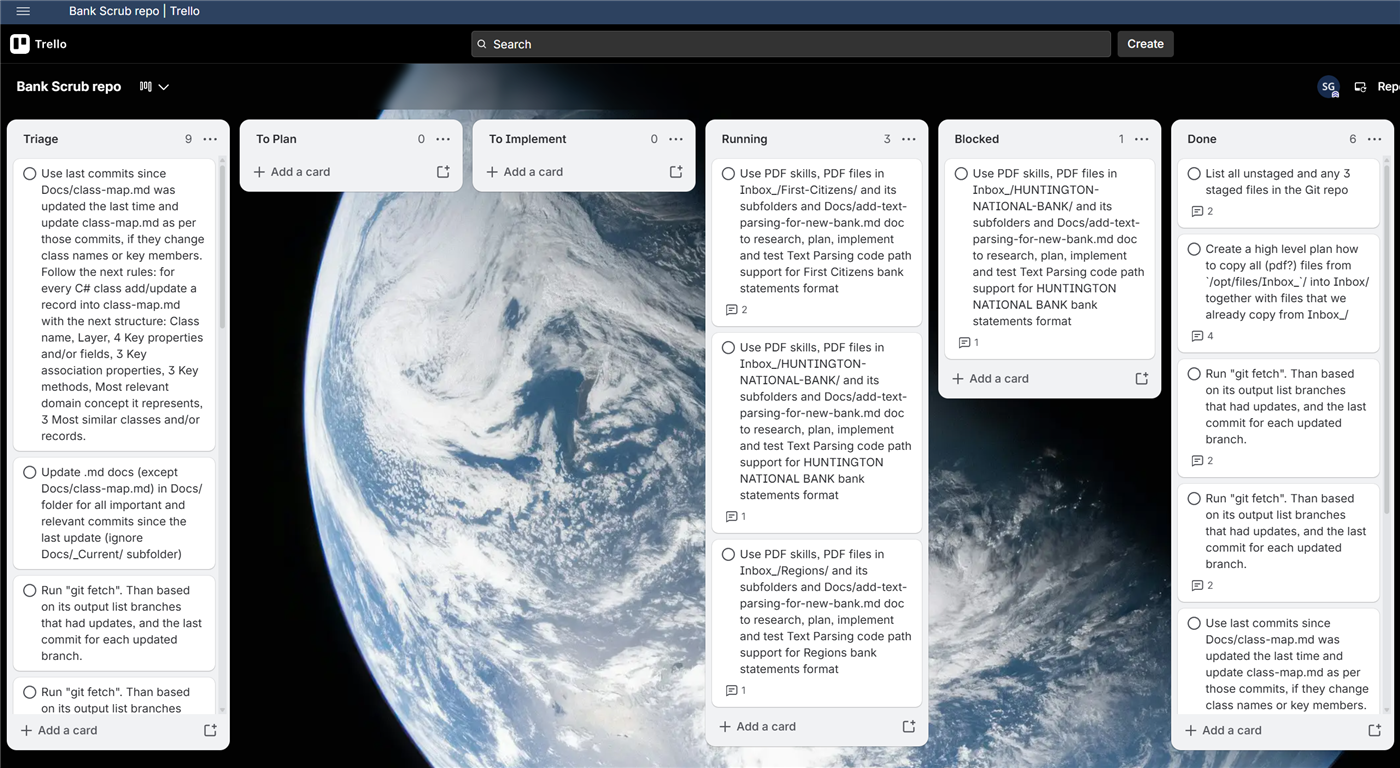1400x768 pixels.
Task: Open comments badge on 'List all unstaged' card
Action: click(1202, 212)
